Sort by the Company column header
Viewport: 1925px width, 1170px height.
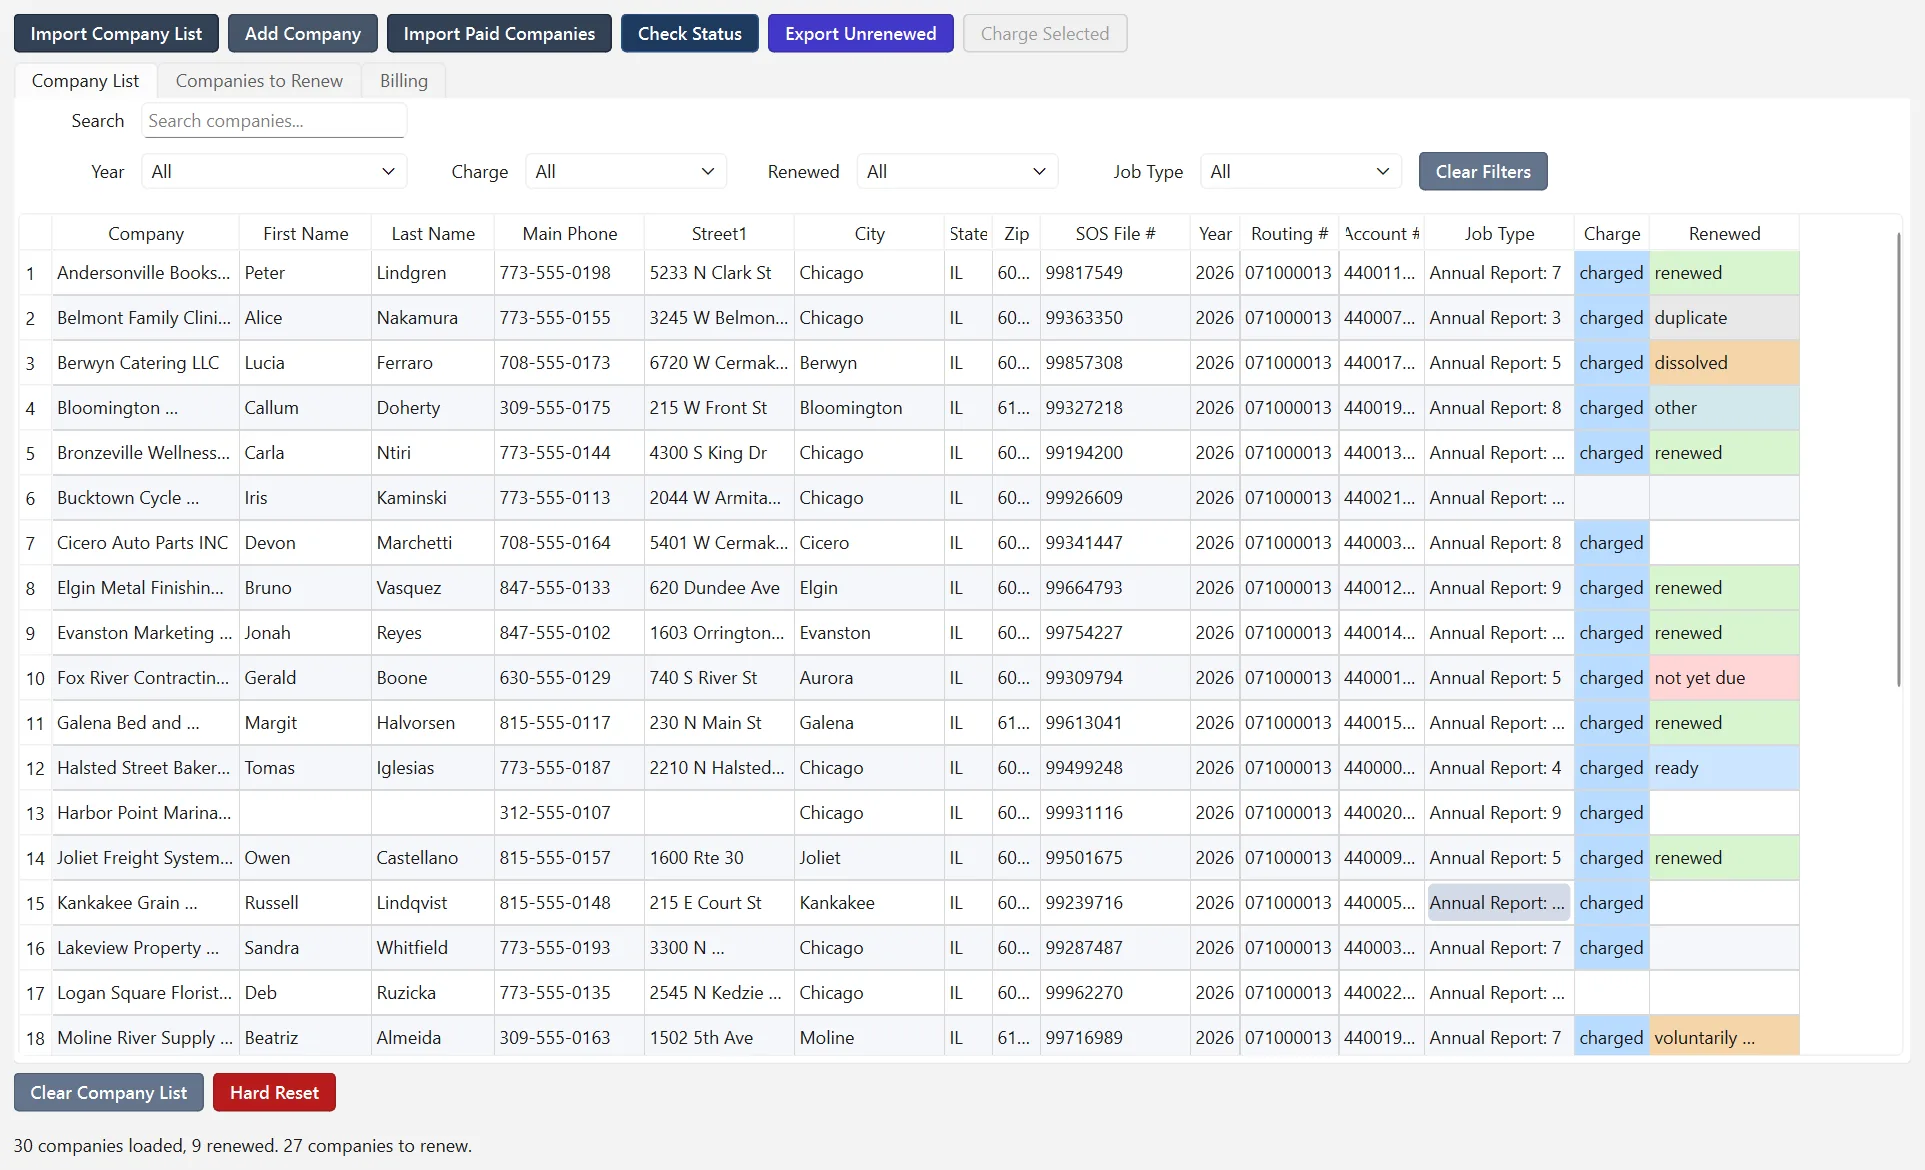point(146,233)
